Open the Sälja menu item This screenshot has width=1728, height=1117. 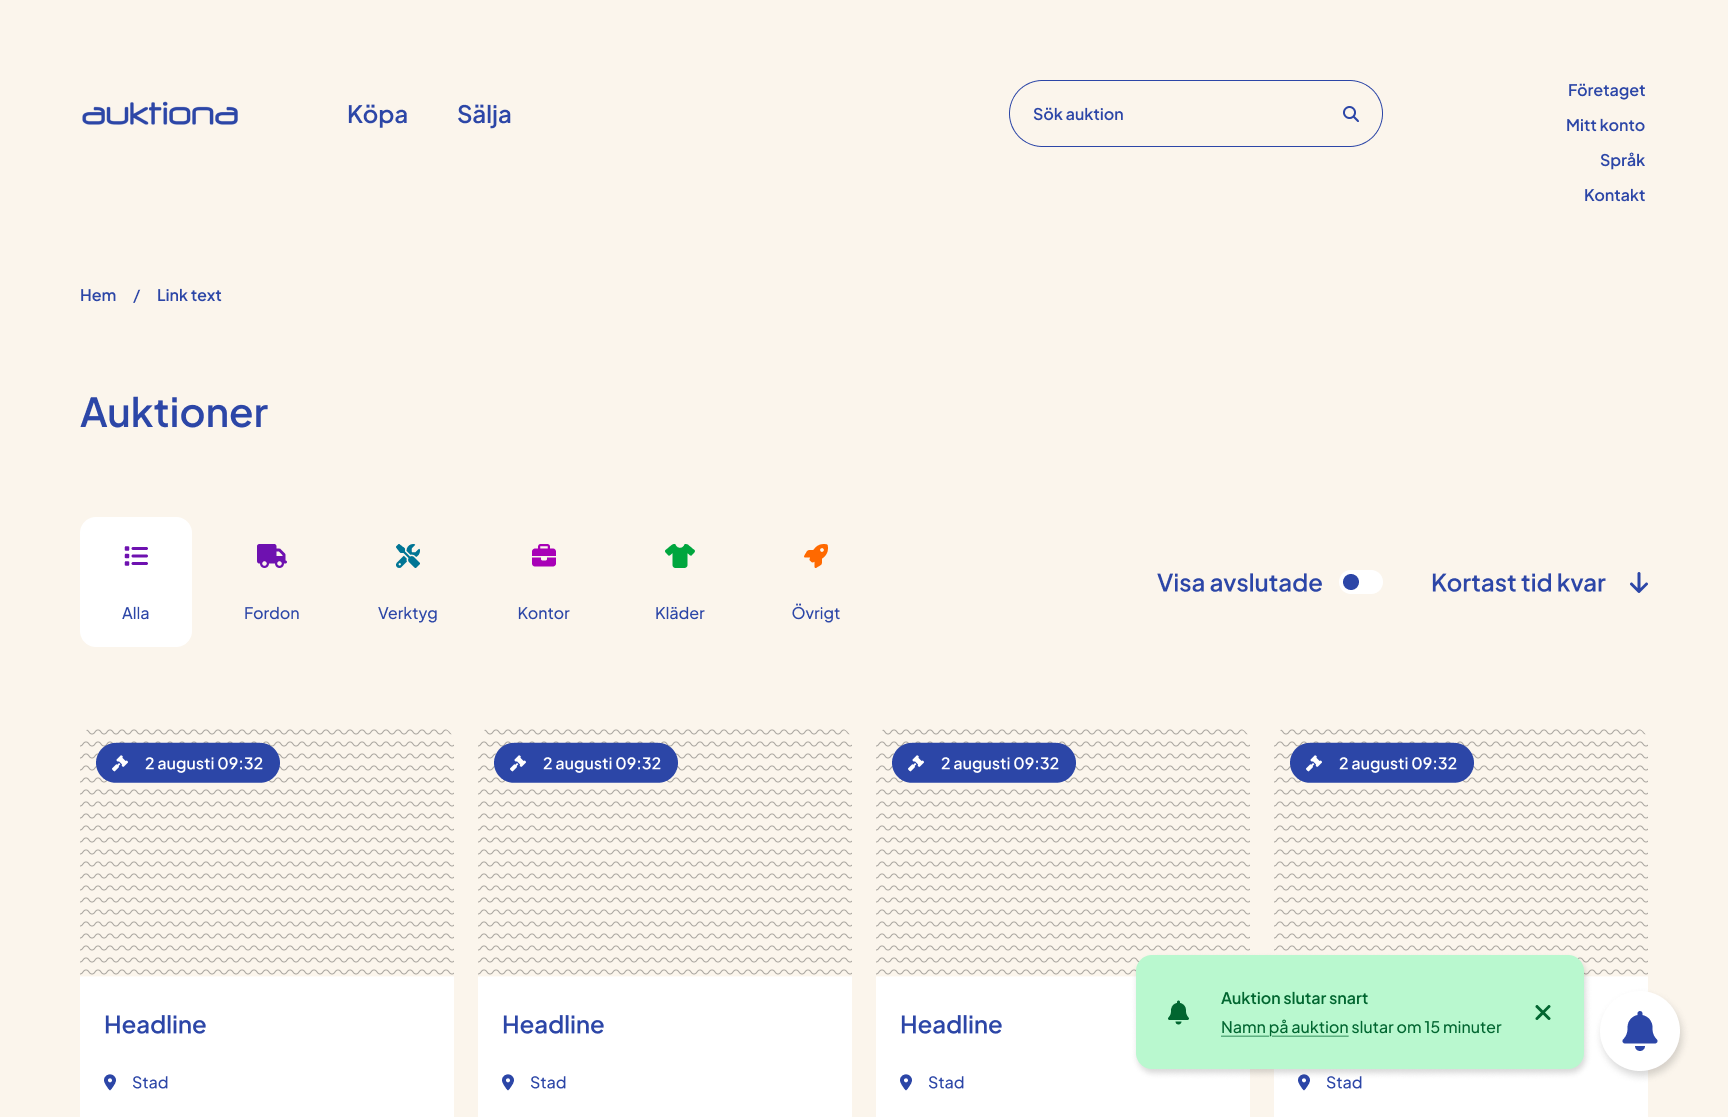click(x=484, y=114)
